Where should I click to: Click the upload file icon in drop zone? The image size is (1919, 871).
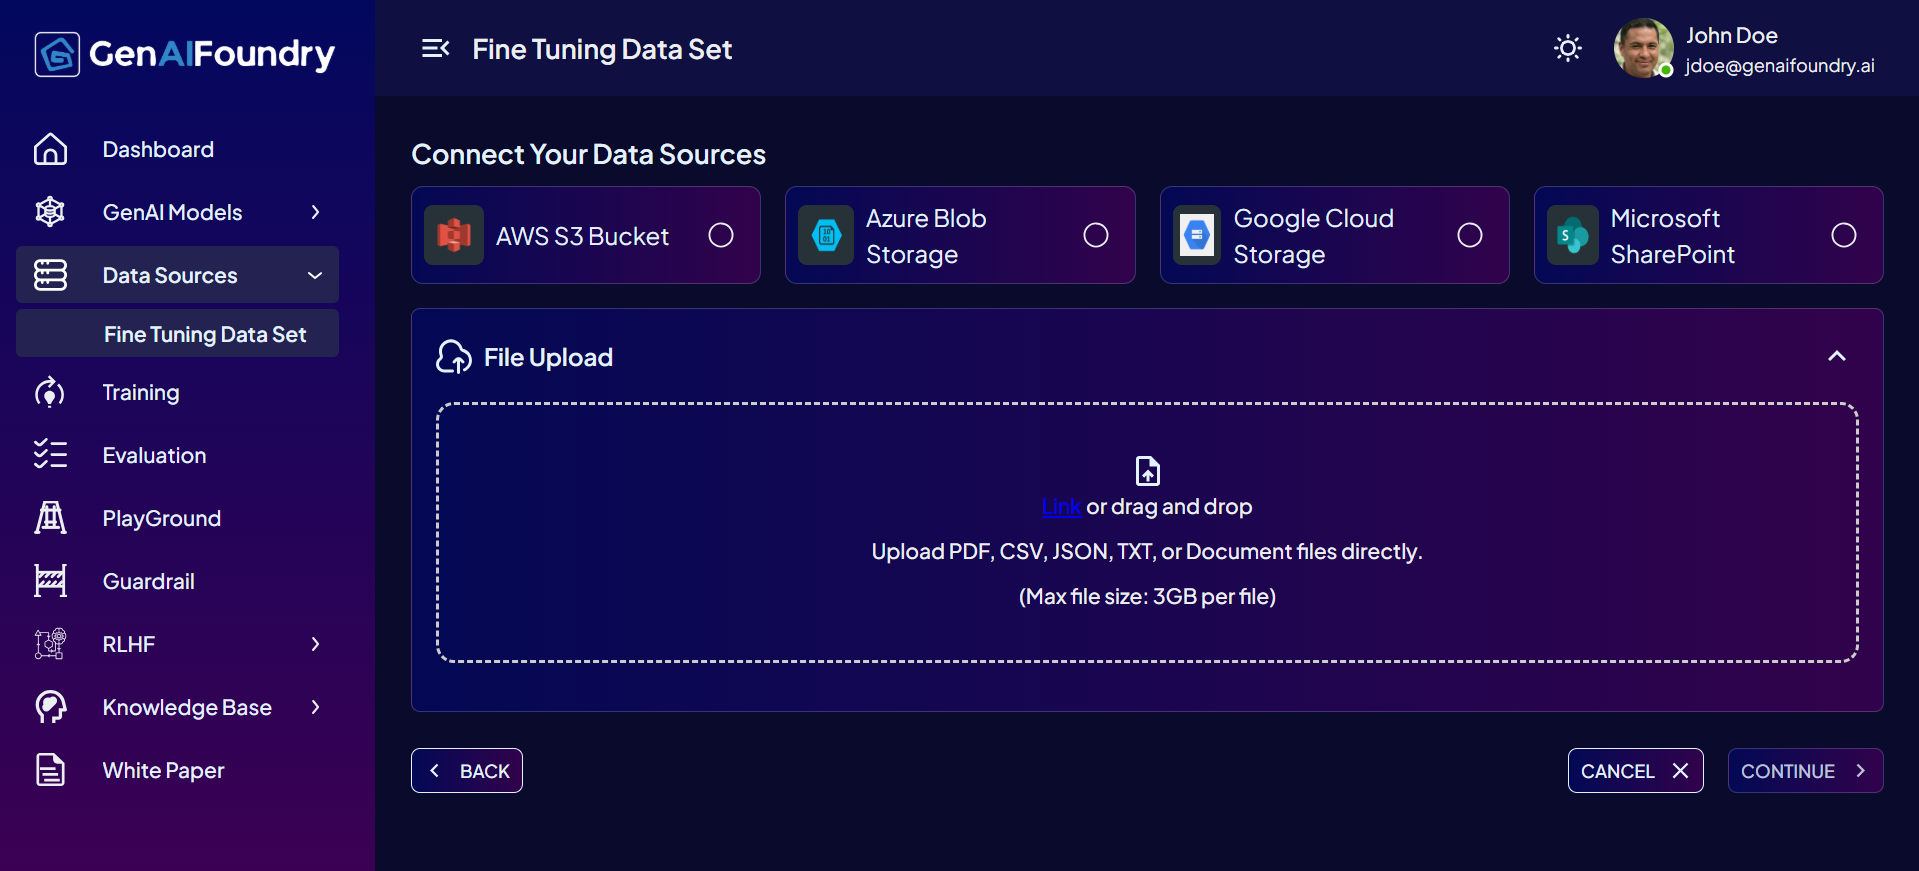[x=1148, y=470]
